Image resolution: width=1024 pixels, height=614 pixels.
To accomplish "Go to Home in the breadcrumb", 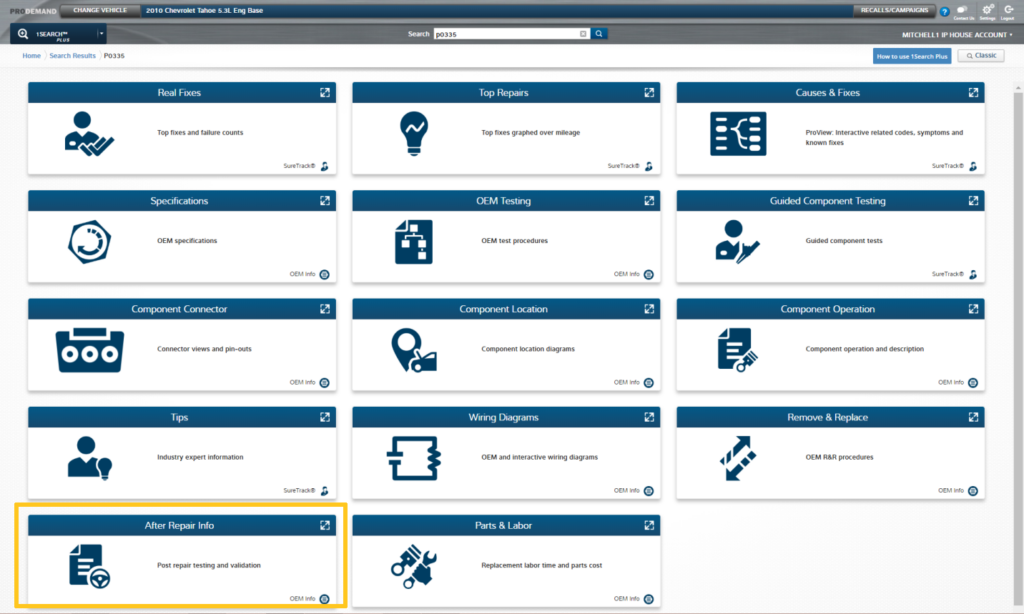I will (x=32, y=56).
